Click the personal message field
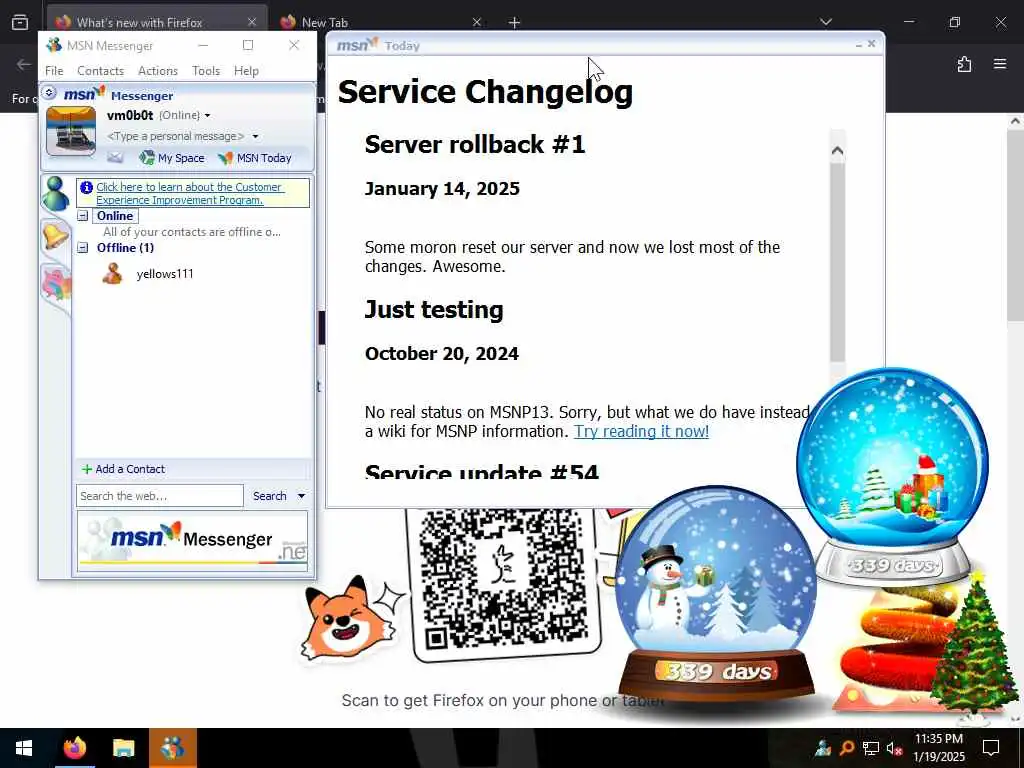This screenshot has width=1024, height=768. click(x=175, y=136)
